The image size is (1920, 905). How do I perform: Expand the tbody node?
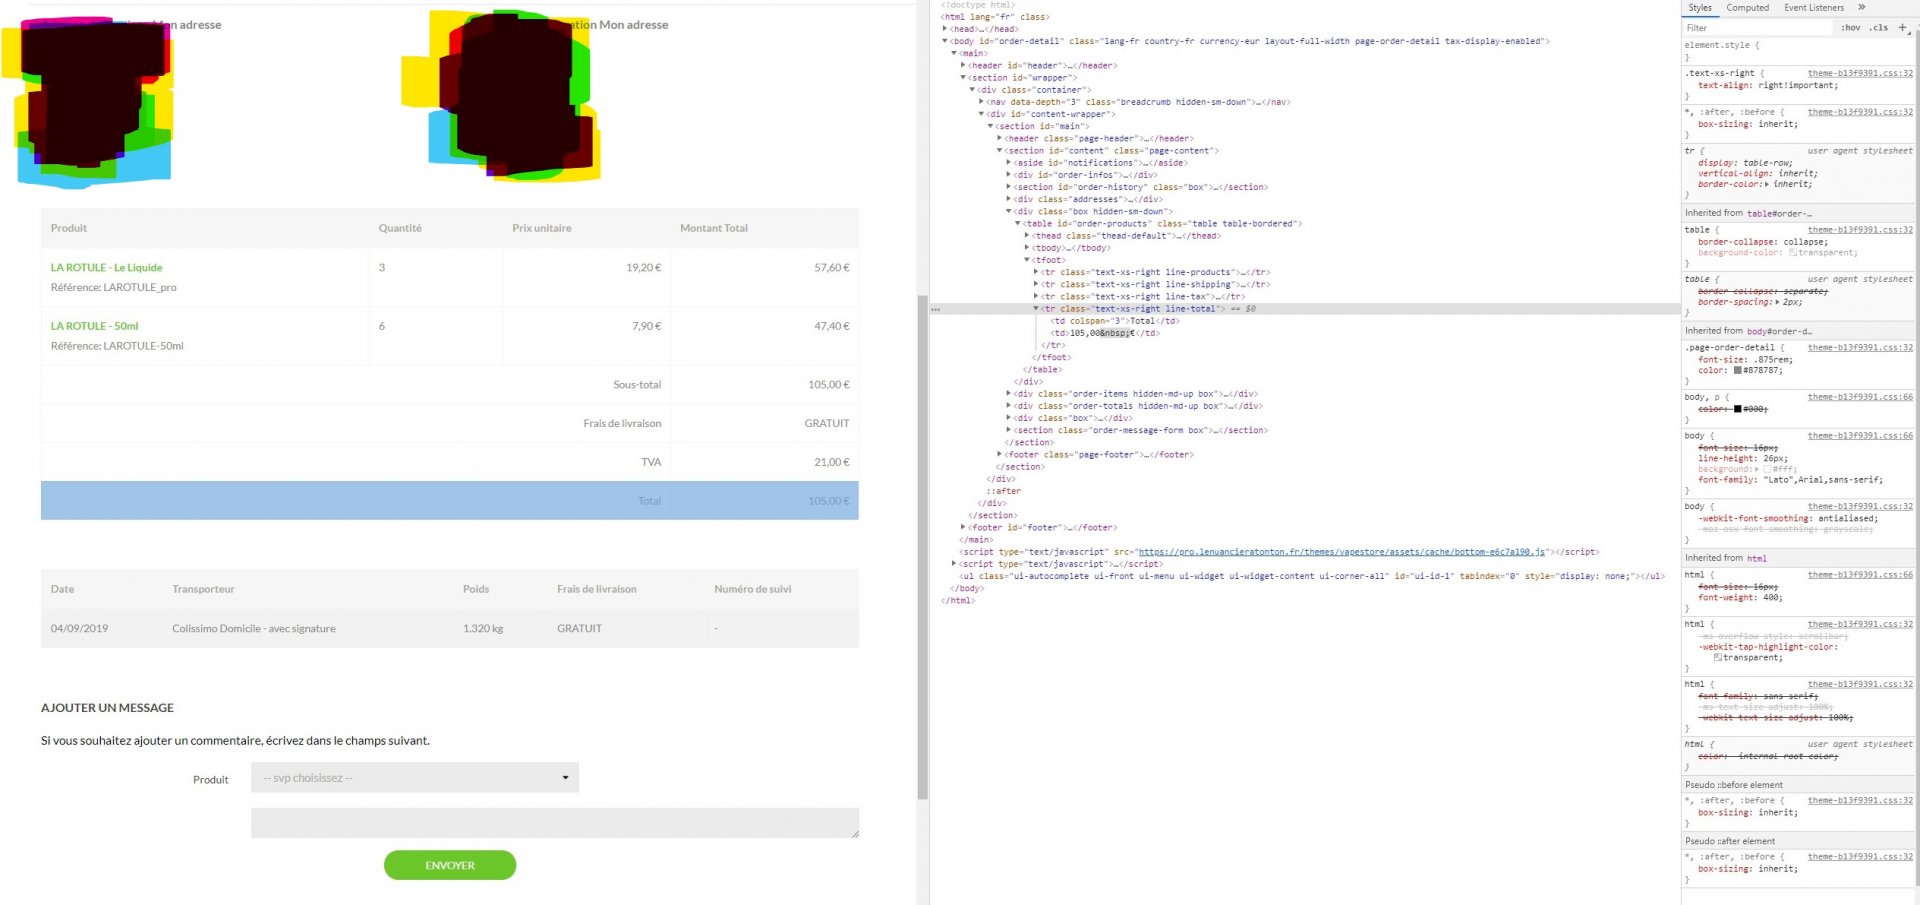click(x=1027, y=248)
